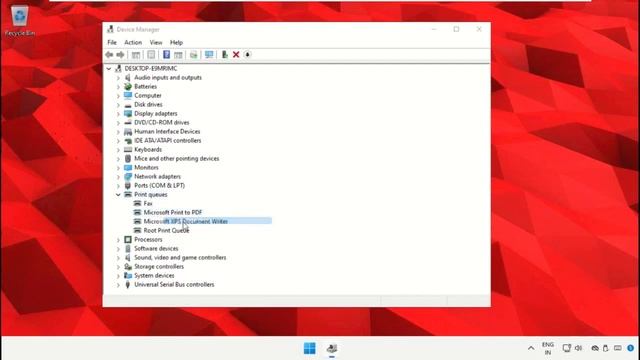Click the Back arrow in Device Manager toolbar
The image size is (640, 360).
pos(109,55)
